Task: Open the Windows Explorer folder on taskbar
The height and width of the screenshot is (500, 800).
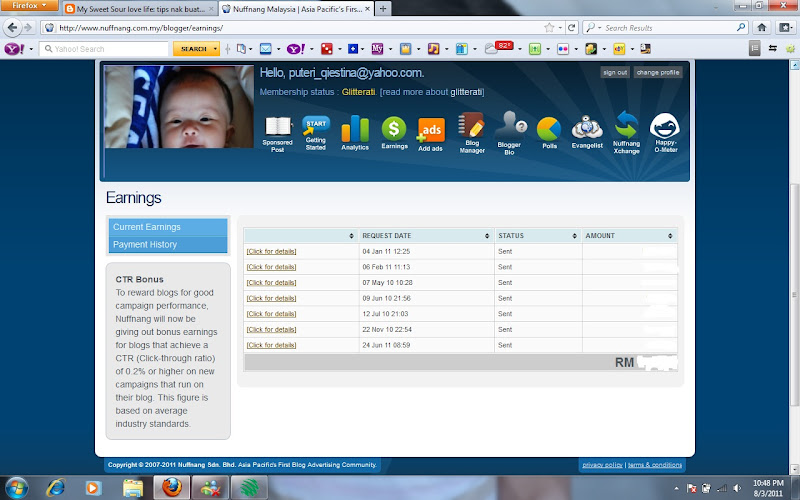Action: tap(133, 488)
